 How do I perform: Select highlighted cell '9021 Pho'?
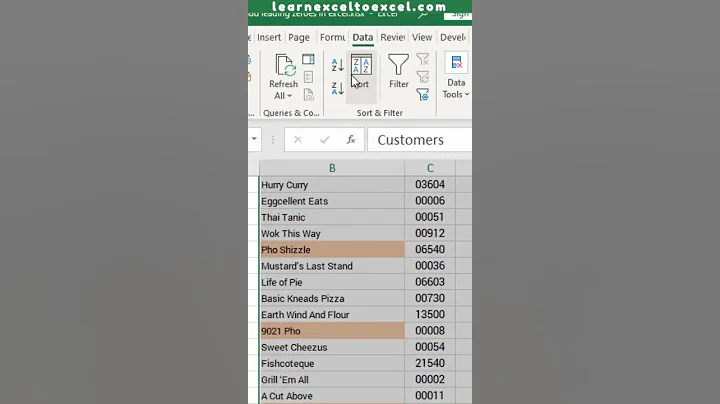[x=332, y=331]
